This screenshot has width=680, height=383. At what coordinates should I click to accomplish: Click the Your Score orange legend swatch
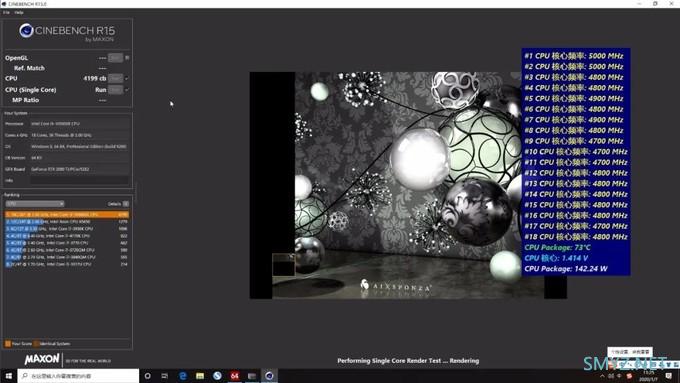coord(8,344)
